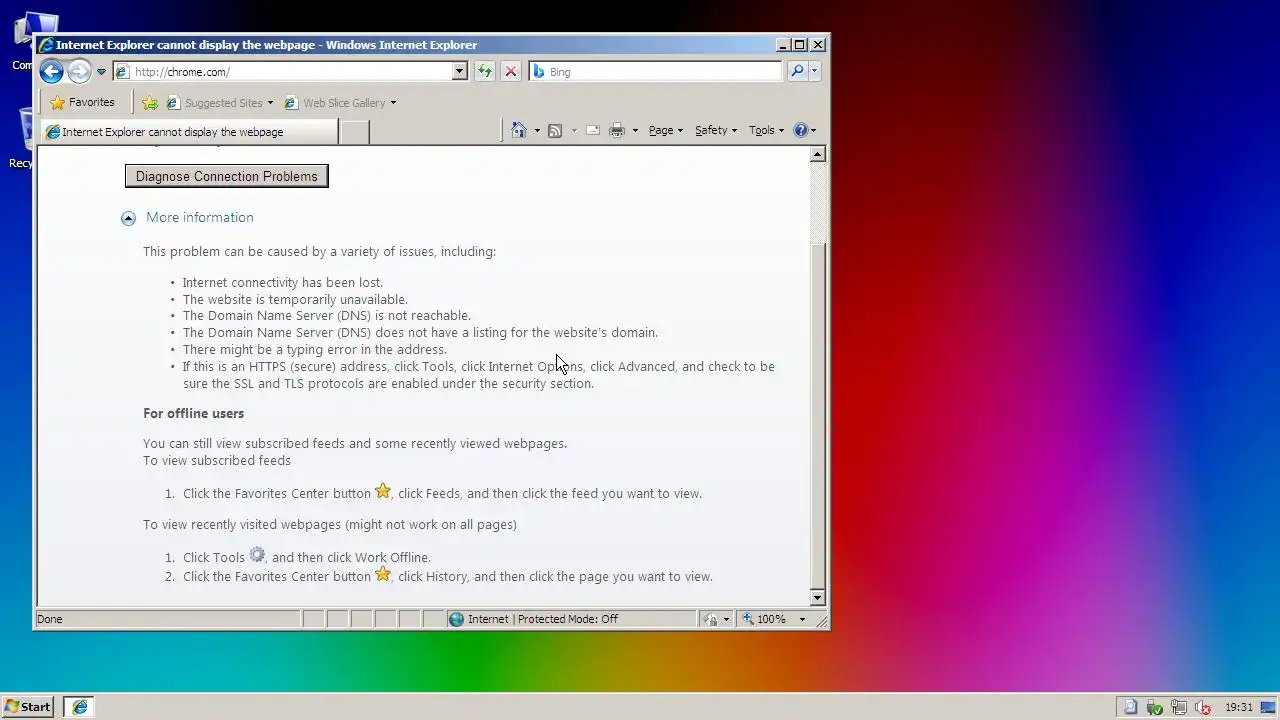Click Diagnose Connection Problems button
The height and width of the screenshot is (720, 1280).
[226, 176]
